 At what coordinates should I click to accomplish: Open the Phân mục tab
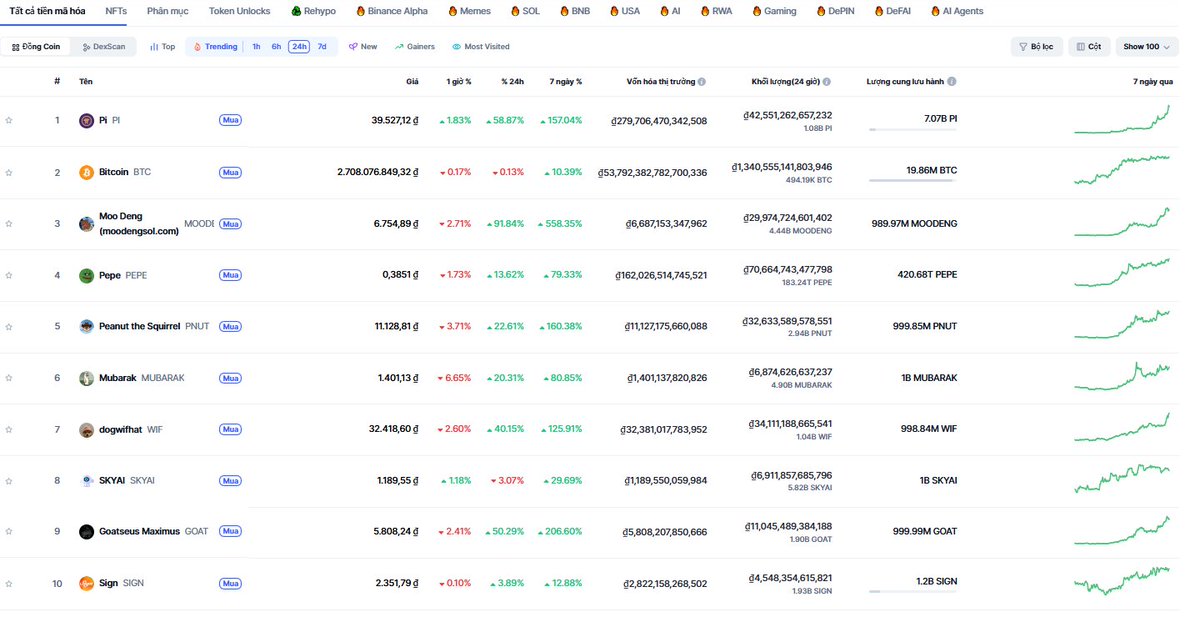tap(168, 11)
